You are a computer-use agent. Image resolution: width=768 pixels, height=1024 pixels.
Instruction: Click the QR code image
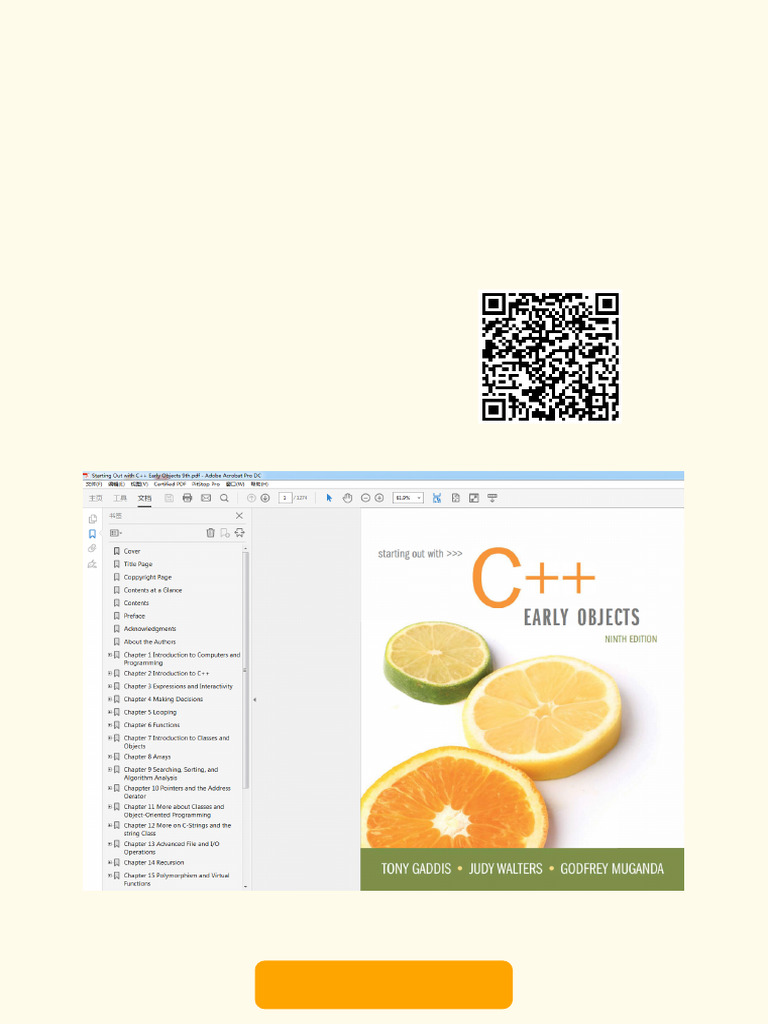(550, 356)
